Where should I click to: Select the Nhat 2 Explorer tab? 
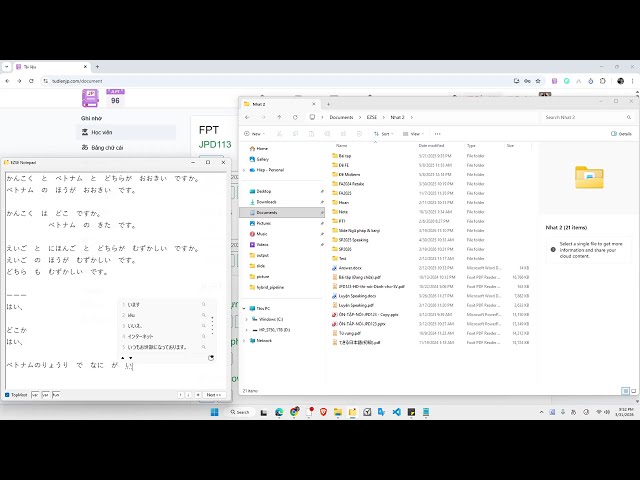[x=280, y=104]
